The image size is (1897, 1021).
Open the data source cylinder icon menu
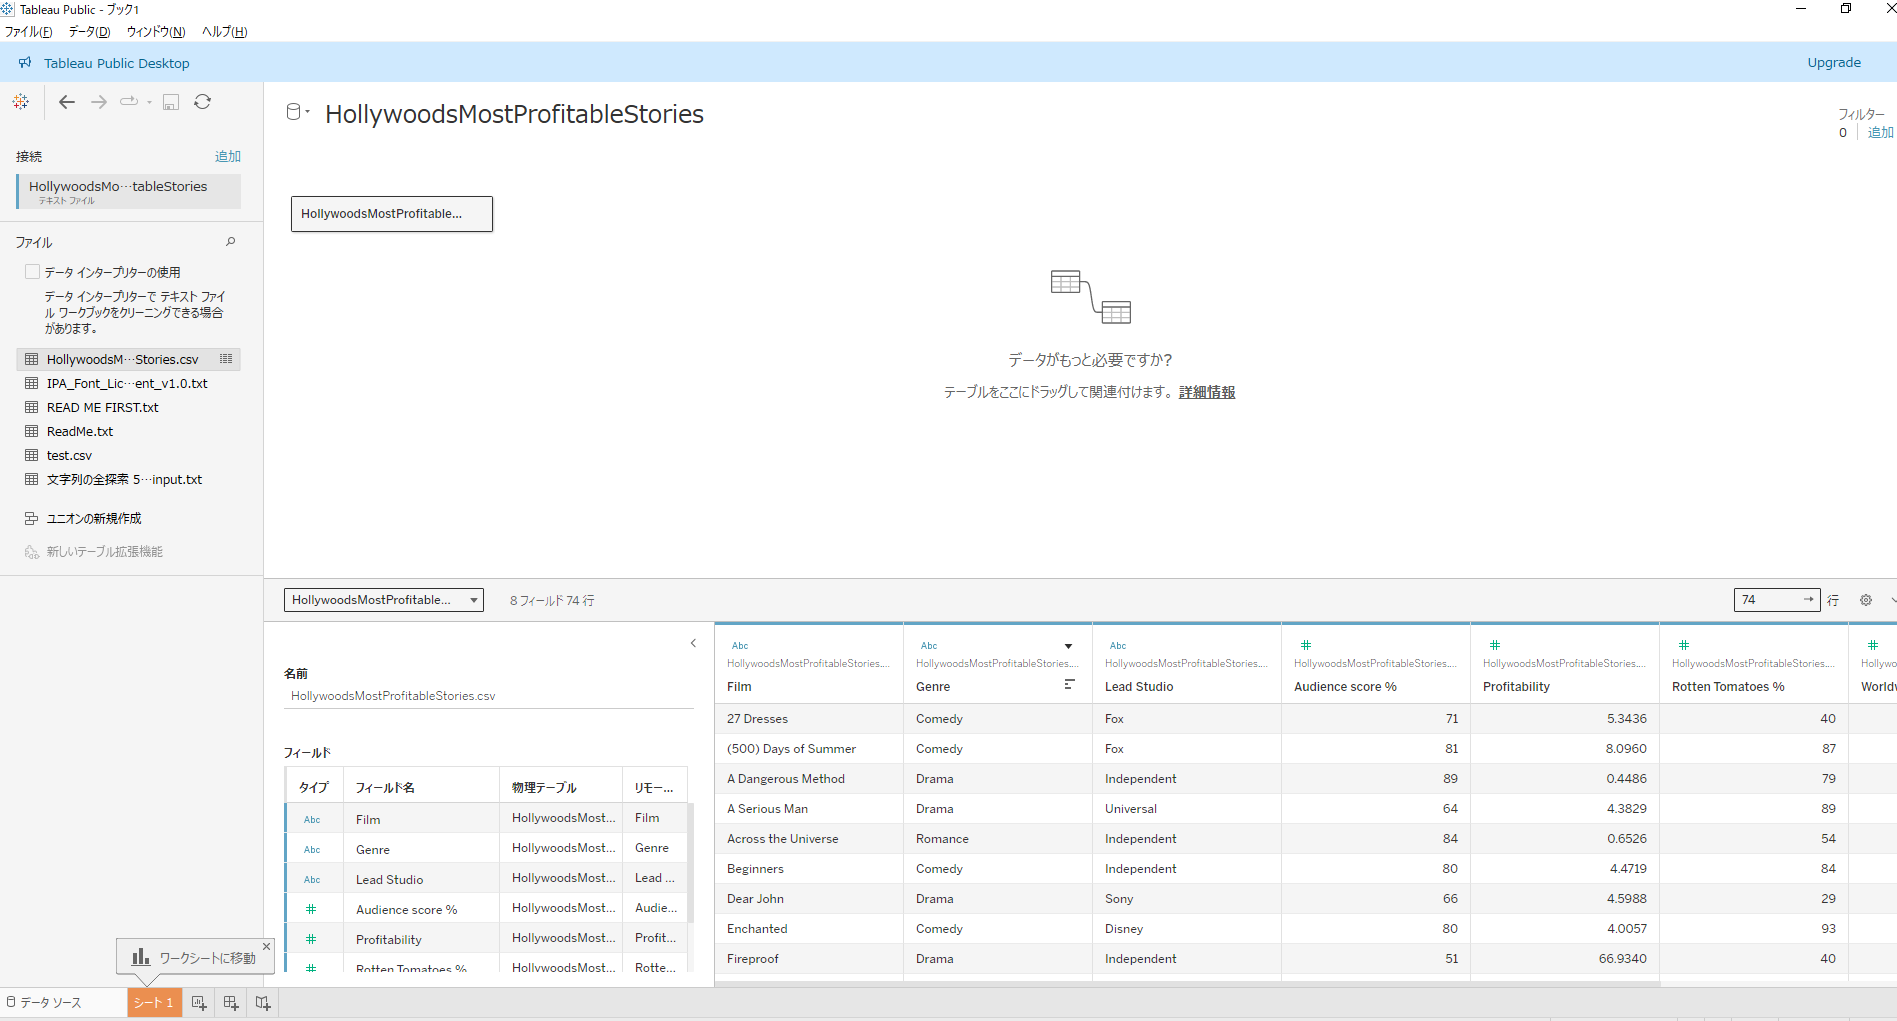coord(297,112)
